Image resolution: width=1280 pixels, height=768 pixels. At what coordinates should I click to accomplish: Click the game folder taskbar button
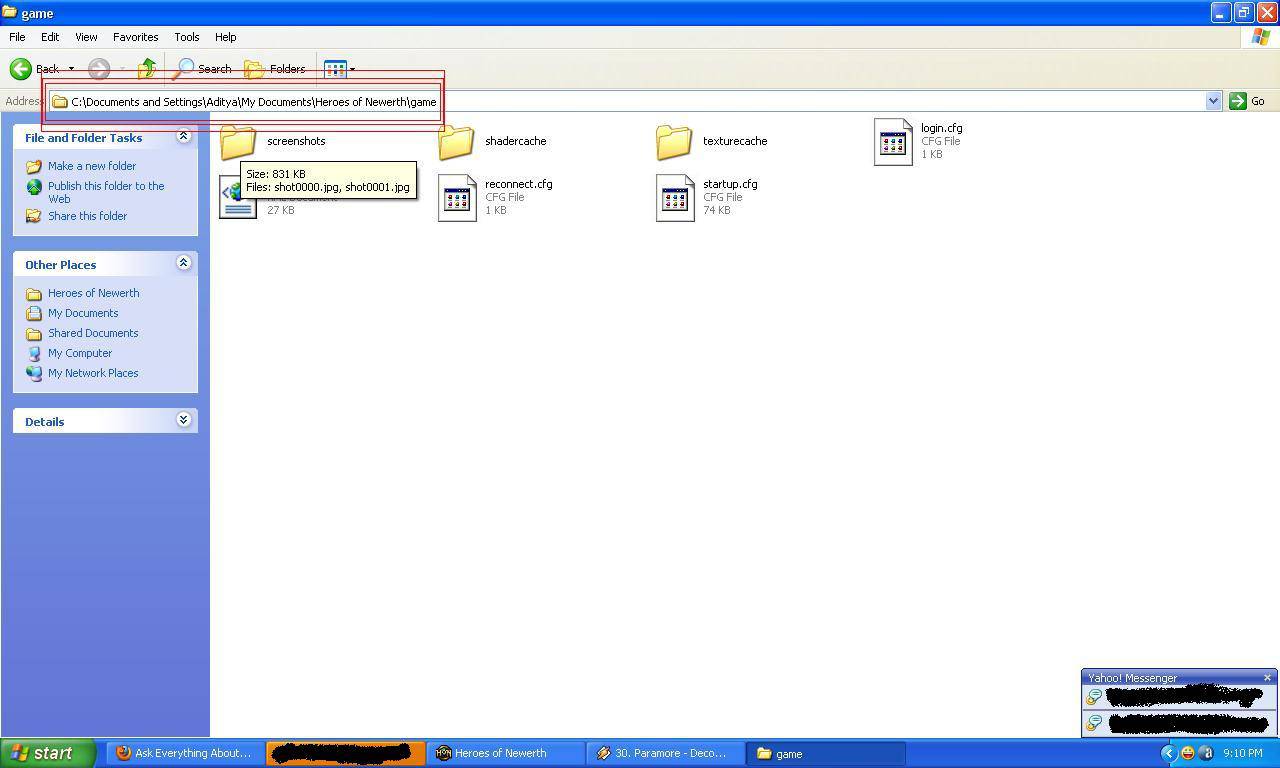825,753
